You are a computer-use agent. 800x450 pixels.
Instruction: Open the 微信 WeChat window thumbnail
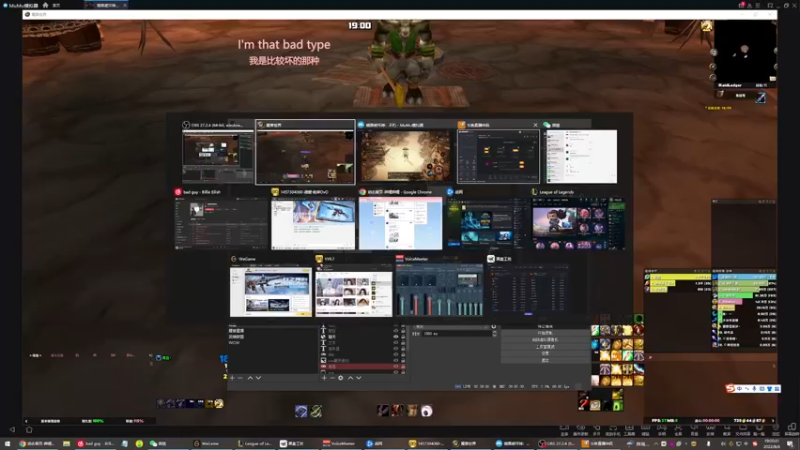pyautogui.click(x=581, y=156)
